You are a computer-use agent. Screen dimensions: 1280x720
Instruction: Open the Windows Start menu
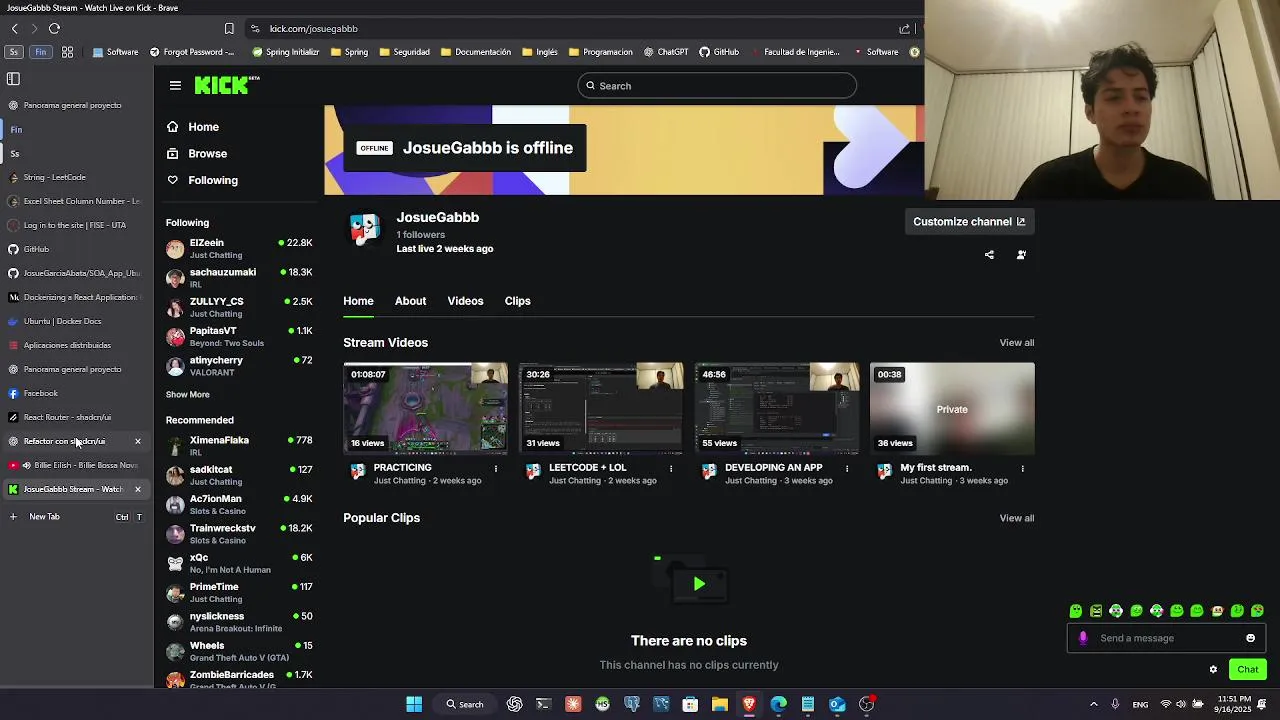[x=414, y=704]
